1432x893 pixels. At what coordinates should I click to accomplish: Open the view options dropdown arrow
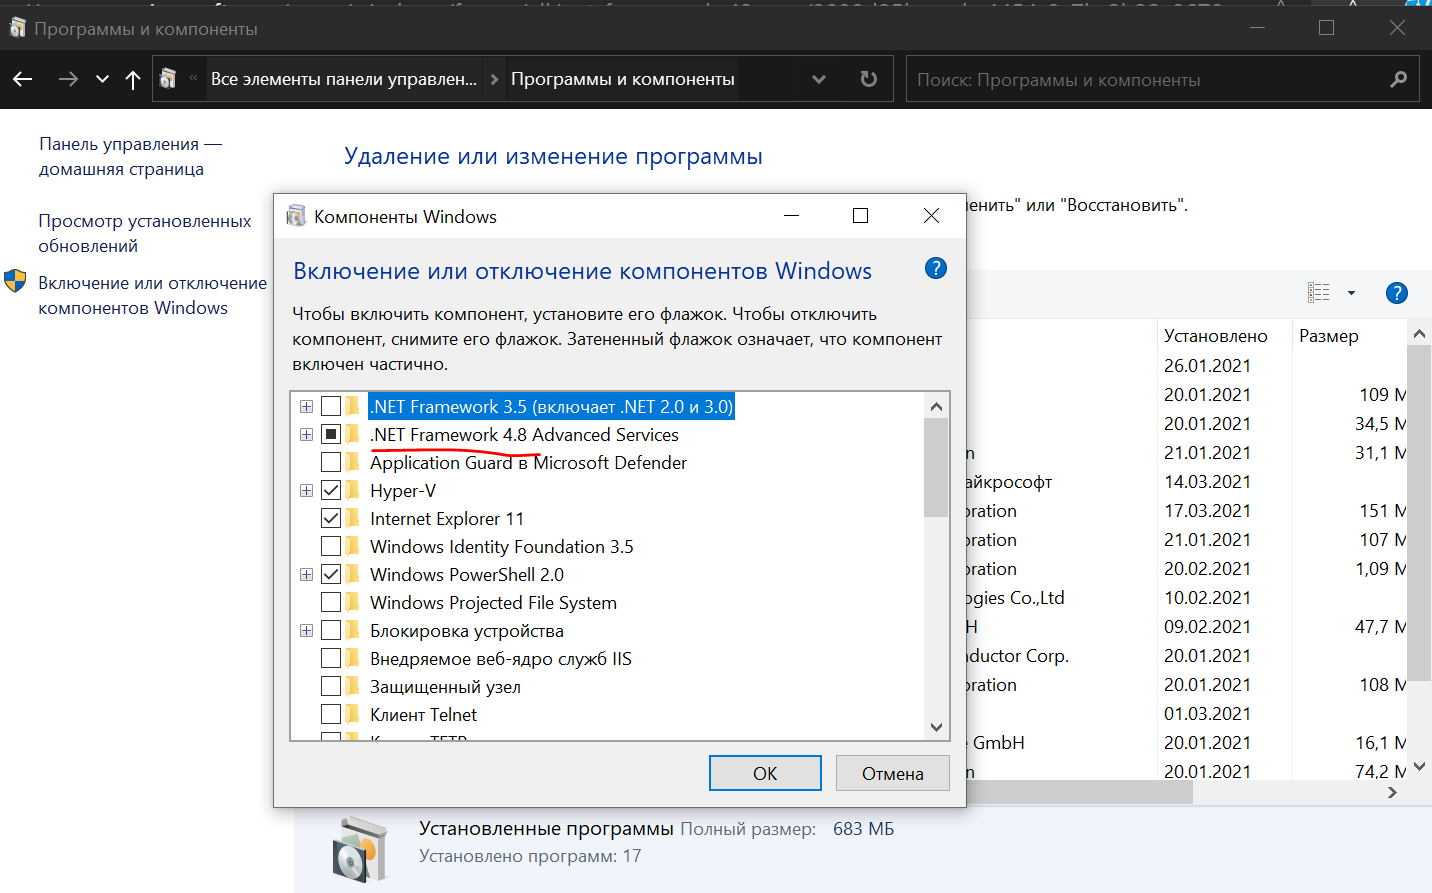1351,293
